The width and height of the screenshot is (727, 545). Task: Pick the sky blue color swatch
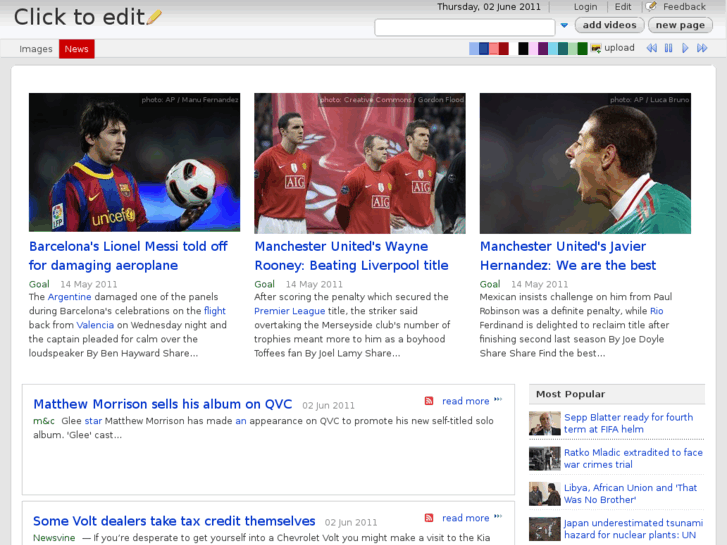click(x=553, y=49)
